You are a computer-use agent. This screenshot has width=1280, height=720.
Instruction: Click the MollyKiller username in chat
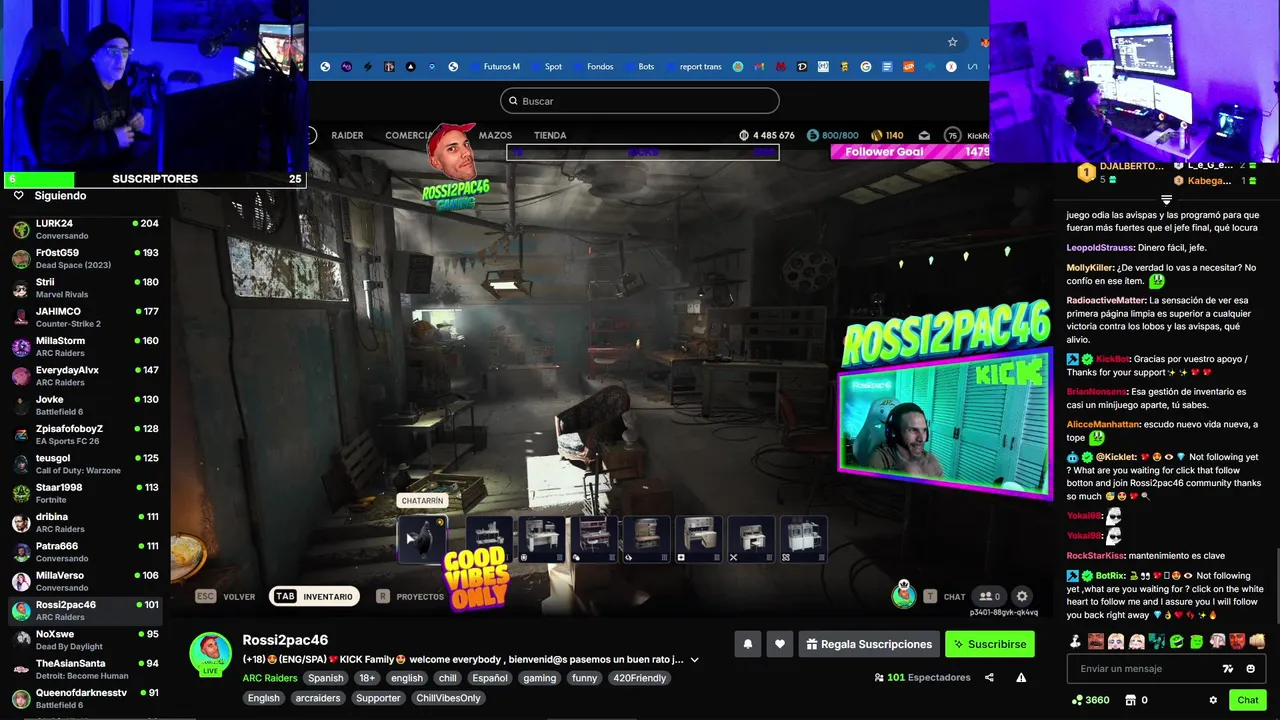[x=1090, y=268]
